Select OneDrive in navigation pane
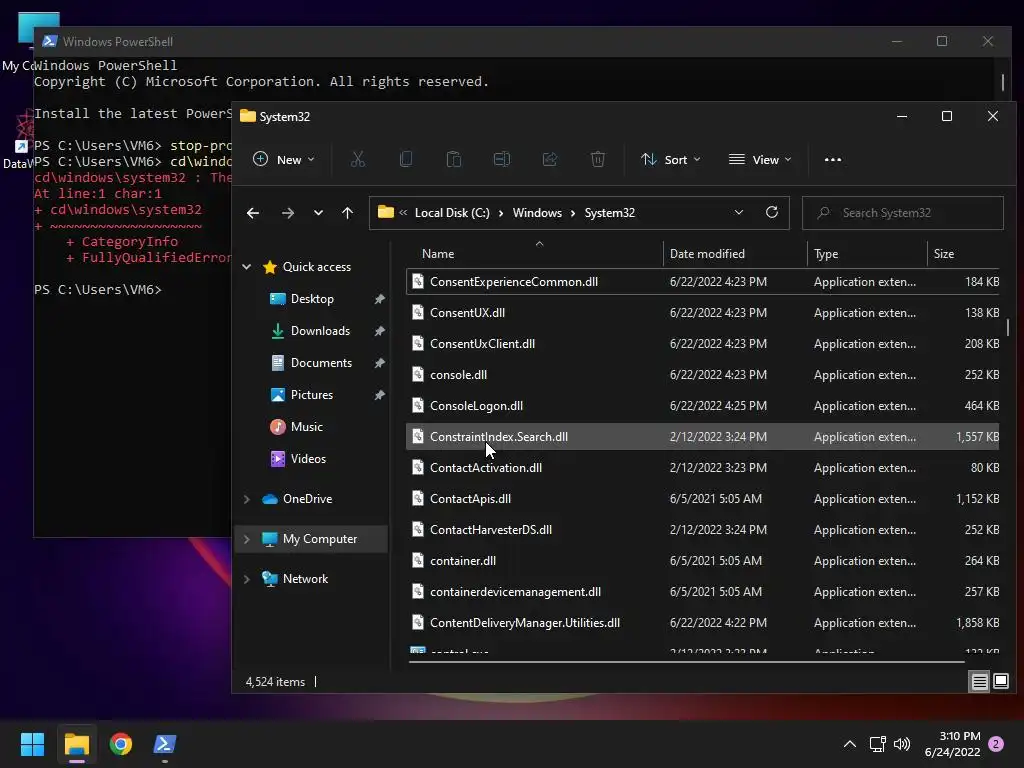Screen dimensions: 1024x768 click(x=307, y=498)
